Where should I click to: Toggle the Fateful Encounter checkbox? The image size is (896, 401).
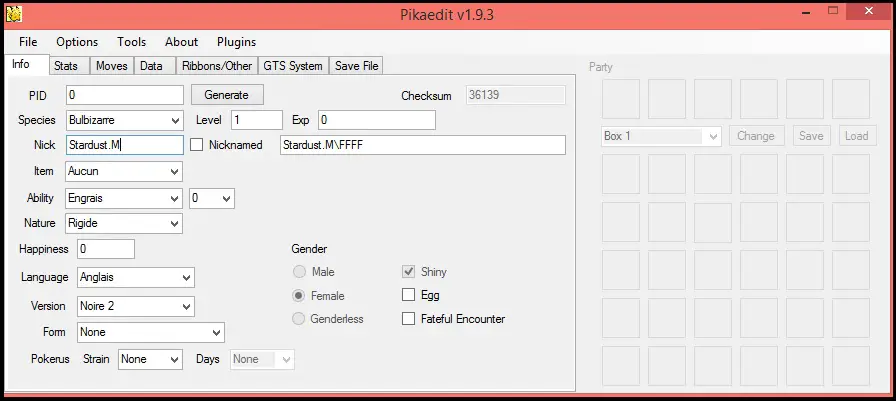point(408,319)
